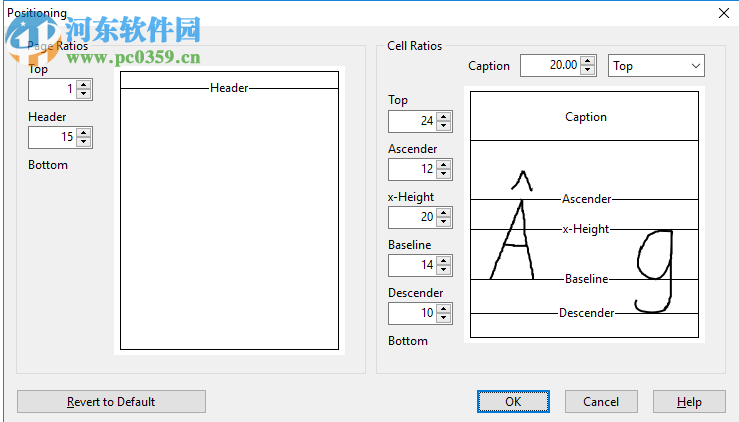
Task: Open Help for the Positioning dialog
Action: (x=689, y=402)
